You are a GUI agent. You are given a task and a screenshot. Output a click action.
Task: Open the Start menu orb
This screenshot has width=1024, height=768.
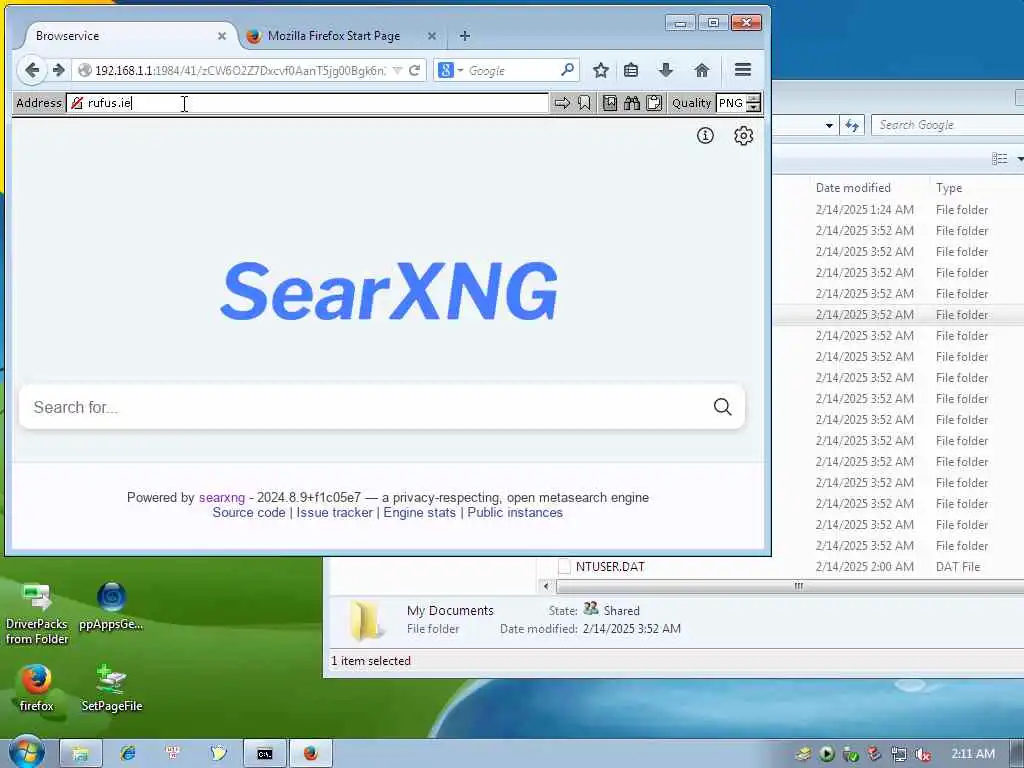coord(26,752)
